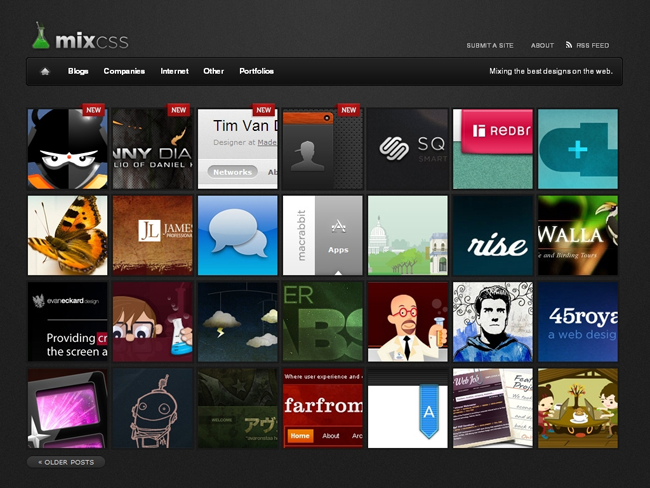Screen dimensions: 650x488
Task: Select the Internet category
Action: 174,71
